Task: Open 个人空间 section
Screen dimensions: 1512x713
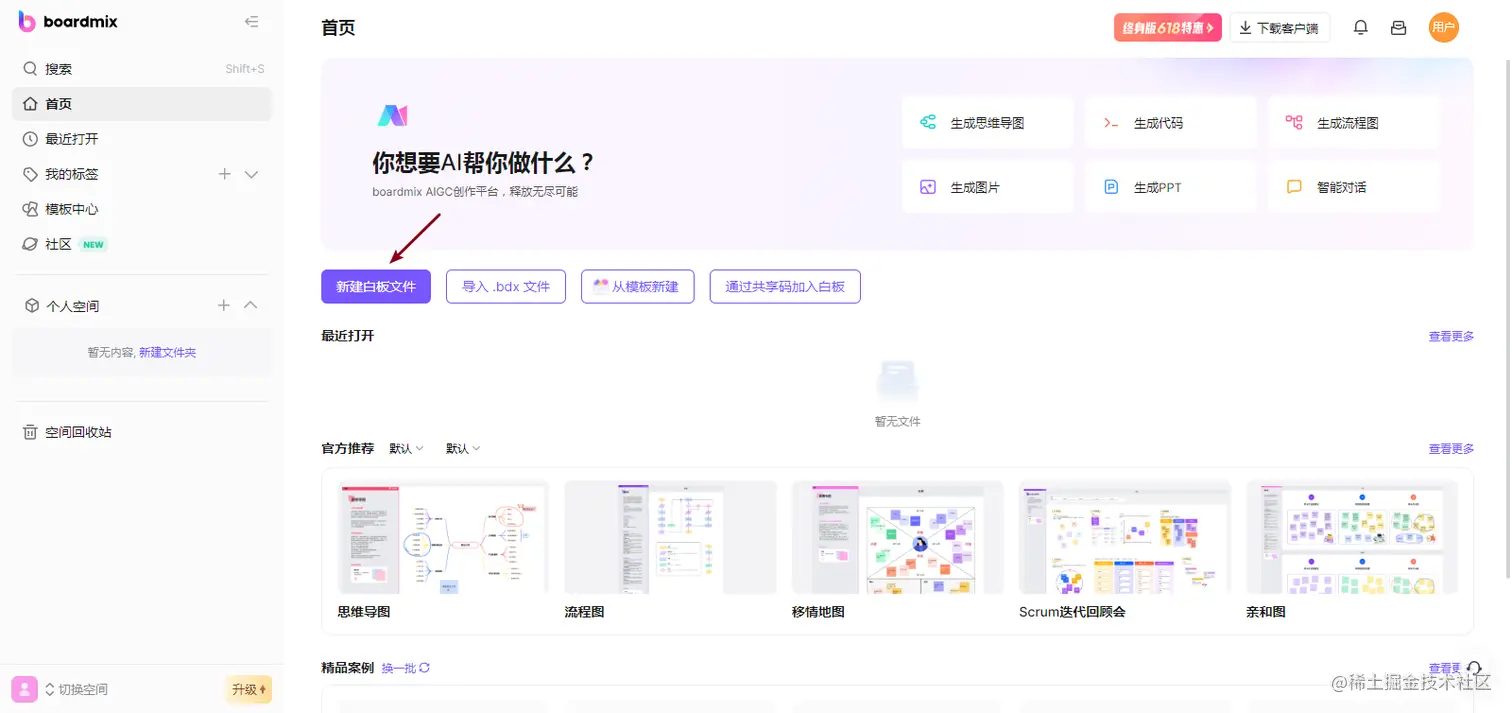Action: pyautogui.click(x=72, y=306)
